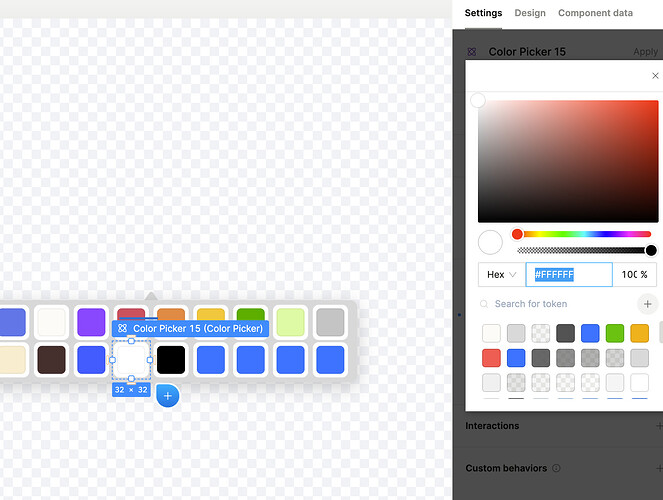
Task: Click the 'Color Picker 15 (Color Picker)' canvas label
Action: coord(190,328)
